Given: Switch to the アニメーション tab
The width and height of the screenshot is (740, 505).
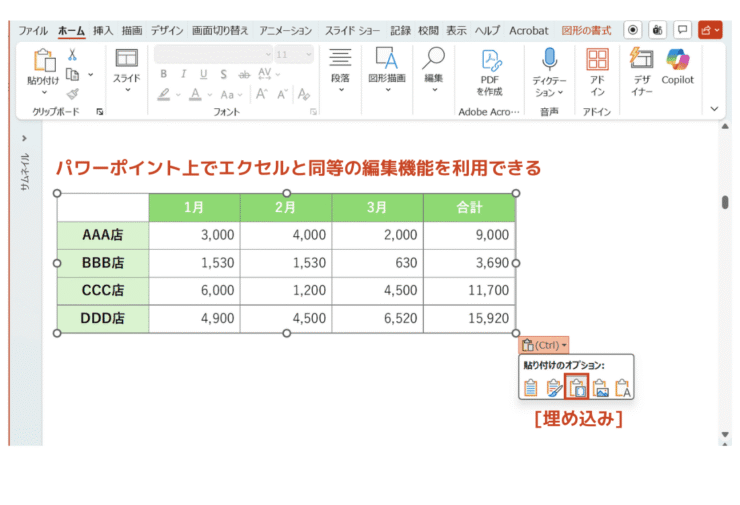Looking at the screenshot, I should click(x=286, y=31).
